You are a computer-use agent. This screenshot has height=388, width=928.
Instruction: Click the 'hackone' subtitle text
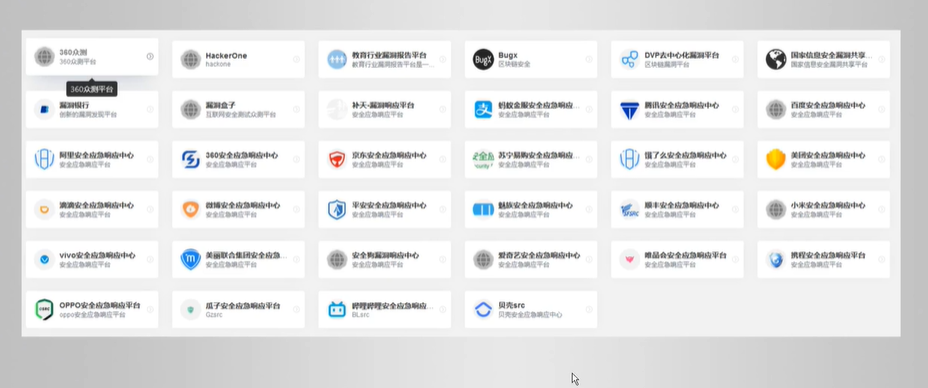point(217,64)
